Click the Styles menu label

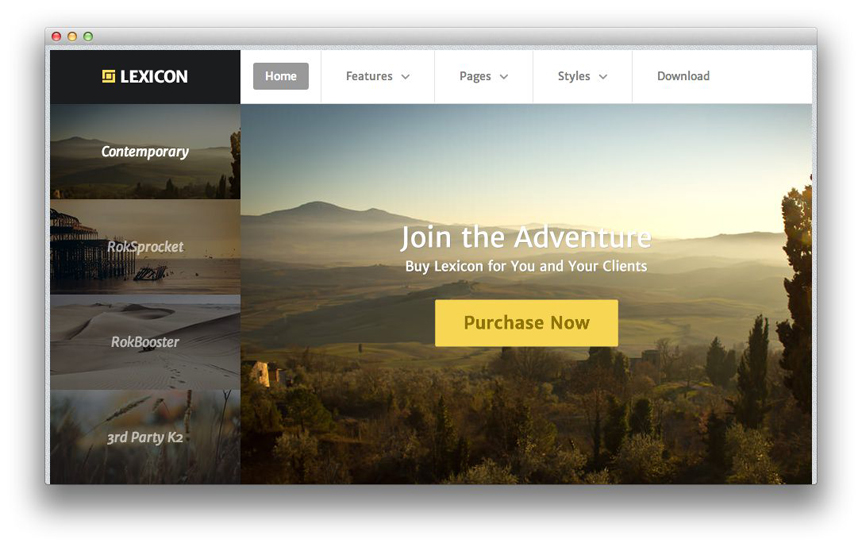574,76
